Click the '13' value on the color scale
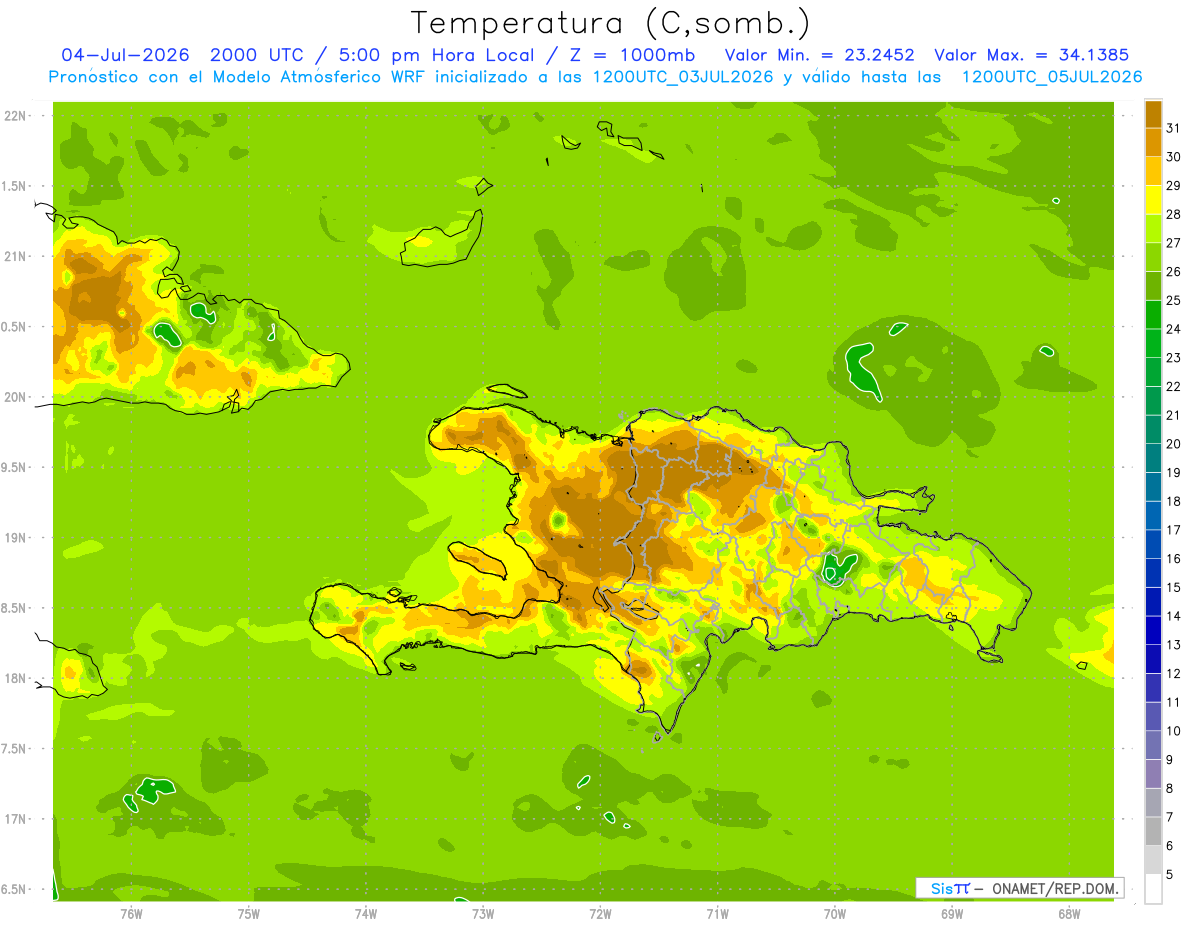The image size is (1200, 927). tap(1174, 645)
